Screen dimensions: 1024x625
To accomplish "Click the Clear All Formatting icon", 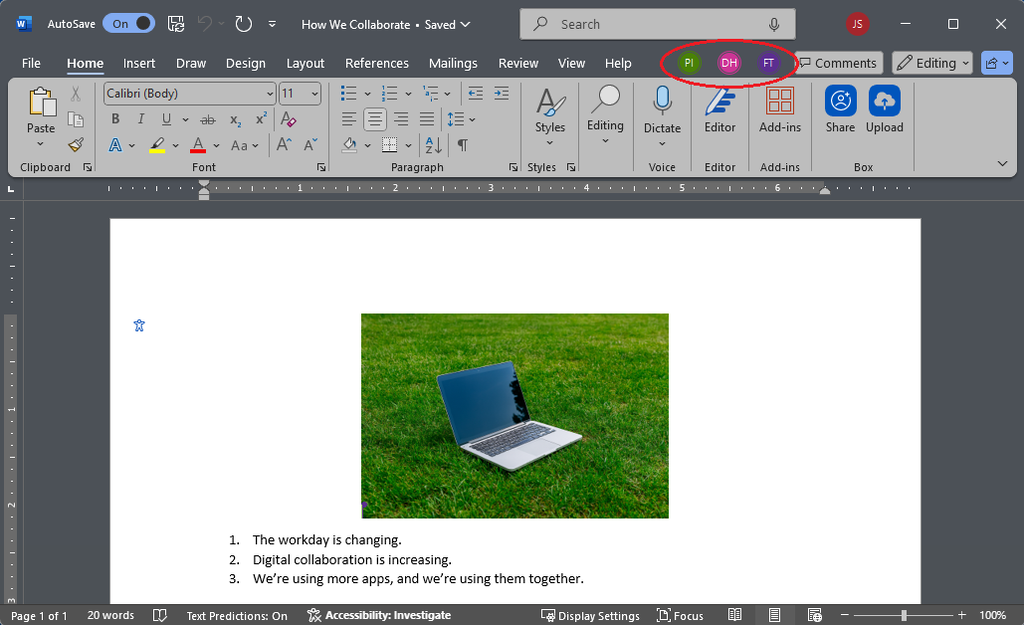I will click(288, 119).
